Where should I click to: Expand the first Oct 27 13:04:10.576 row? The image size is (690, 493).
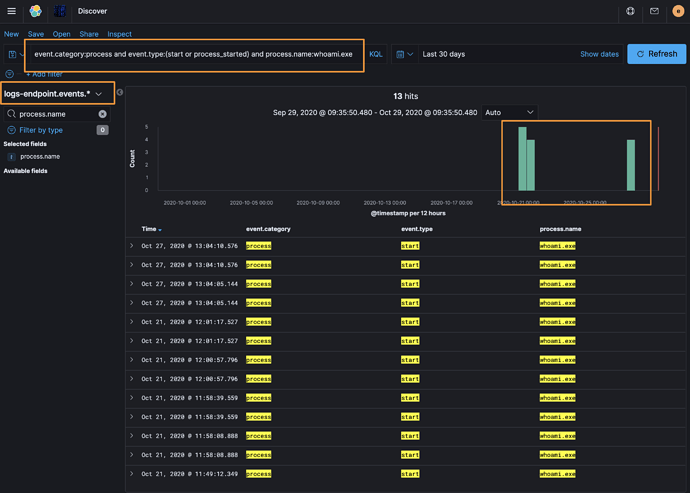coord(132,246)
